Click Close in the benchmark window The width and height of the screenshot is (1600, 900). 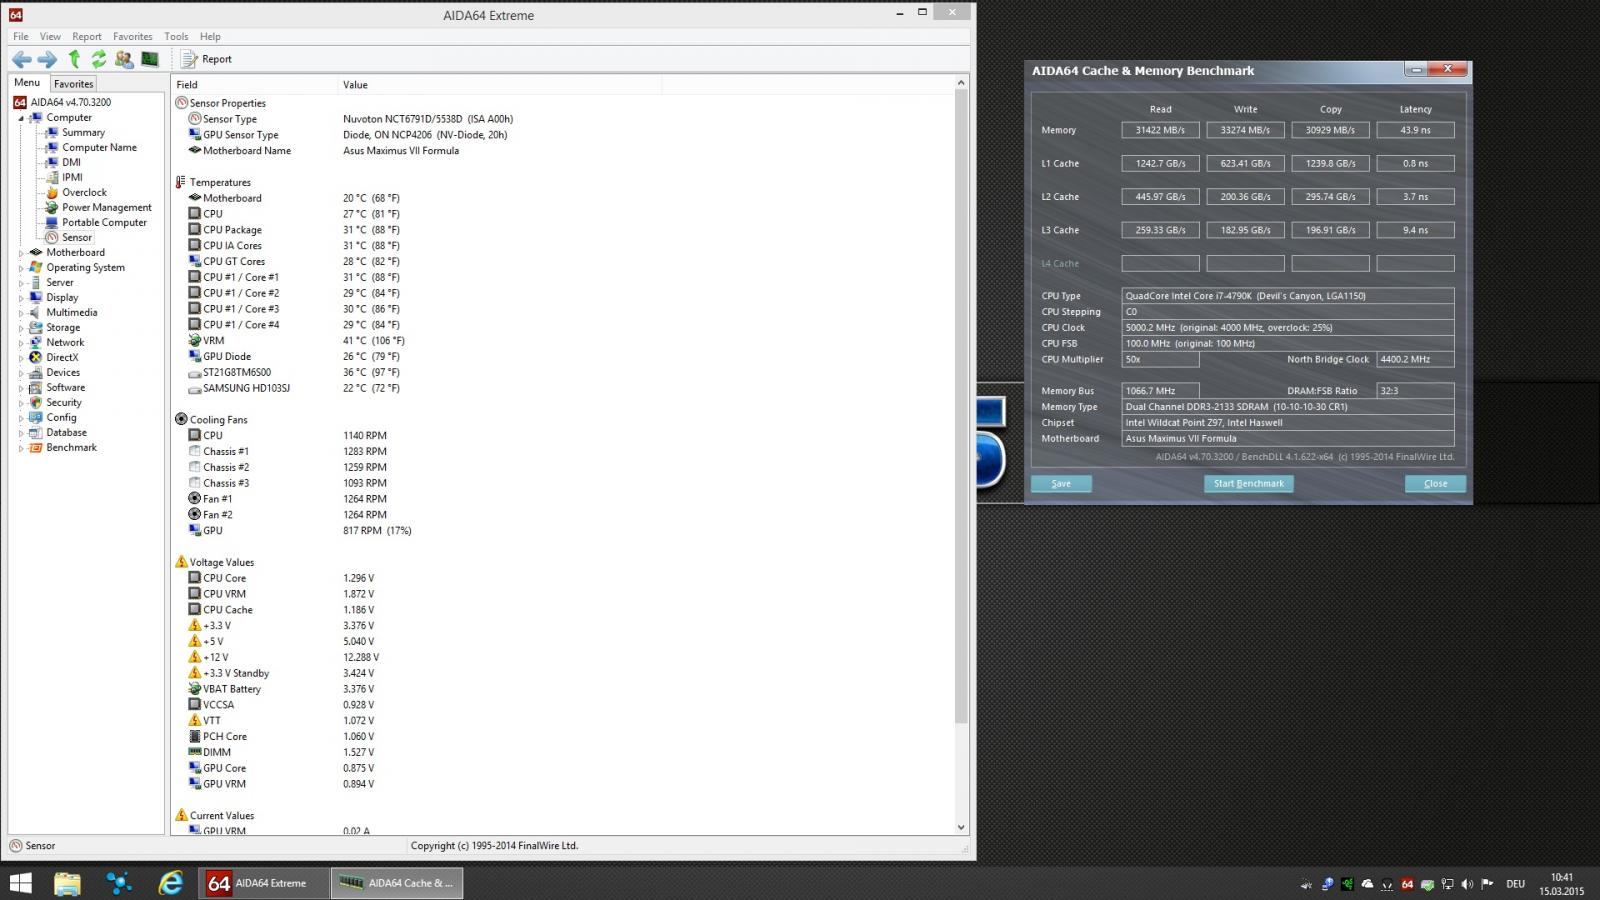[1435, 483]
